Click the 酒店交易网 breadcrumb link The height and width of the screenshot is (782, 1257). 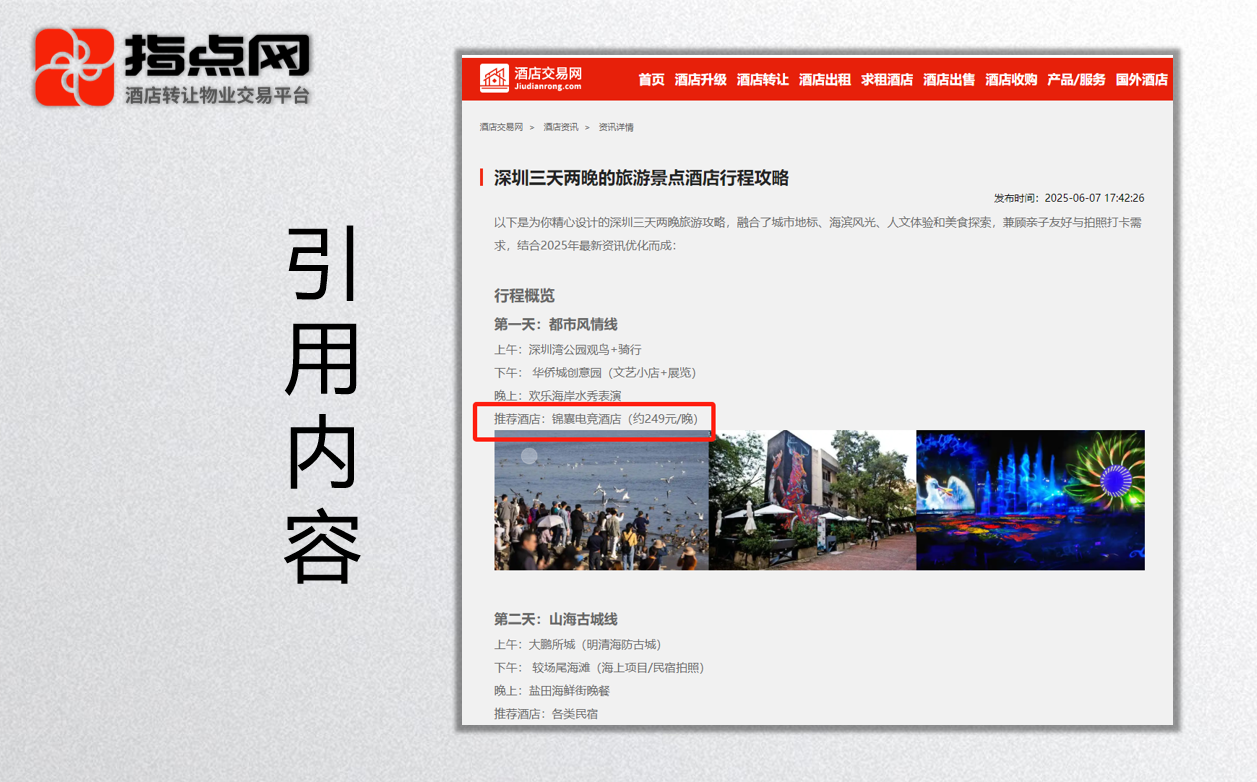tap(501, 127)
